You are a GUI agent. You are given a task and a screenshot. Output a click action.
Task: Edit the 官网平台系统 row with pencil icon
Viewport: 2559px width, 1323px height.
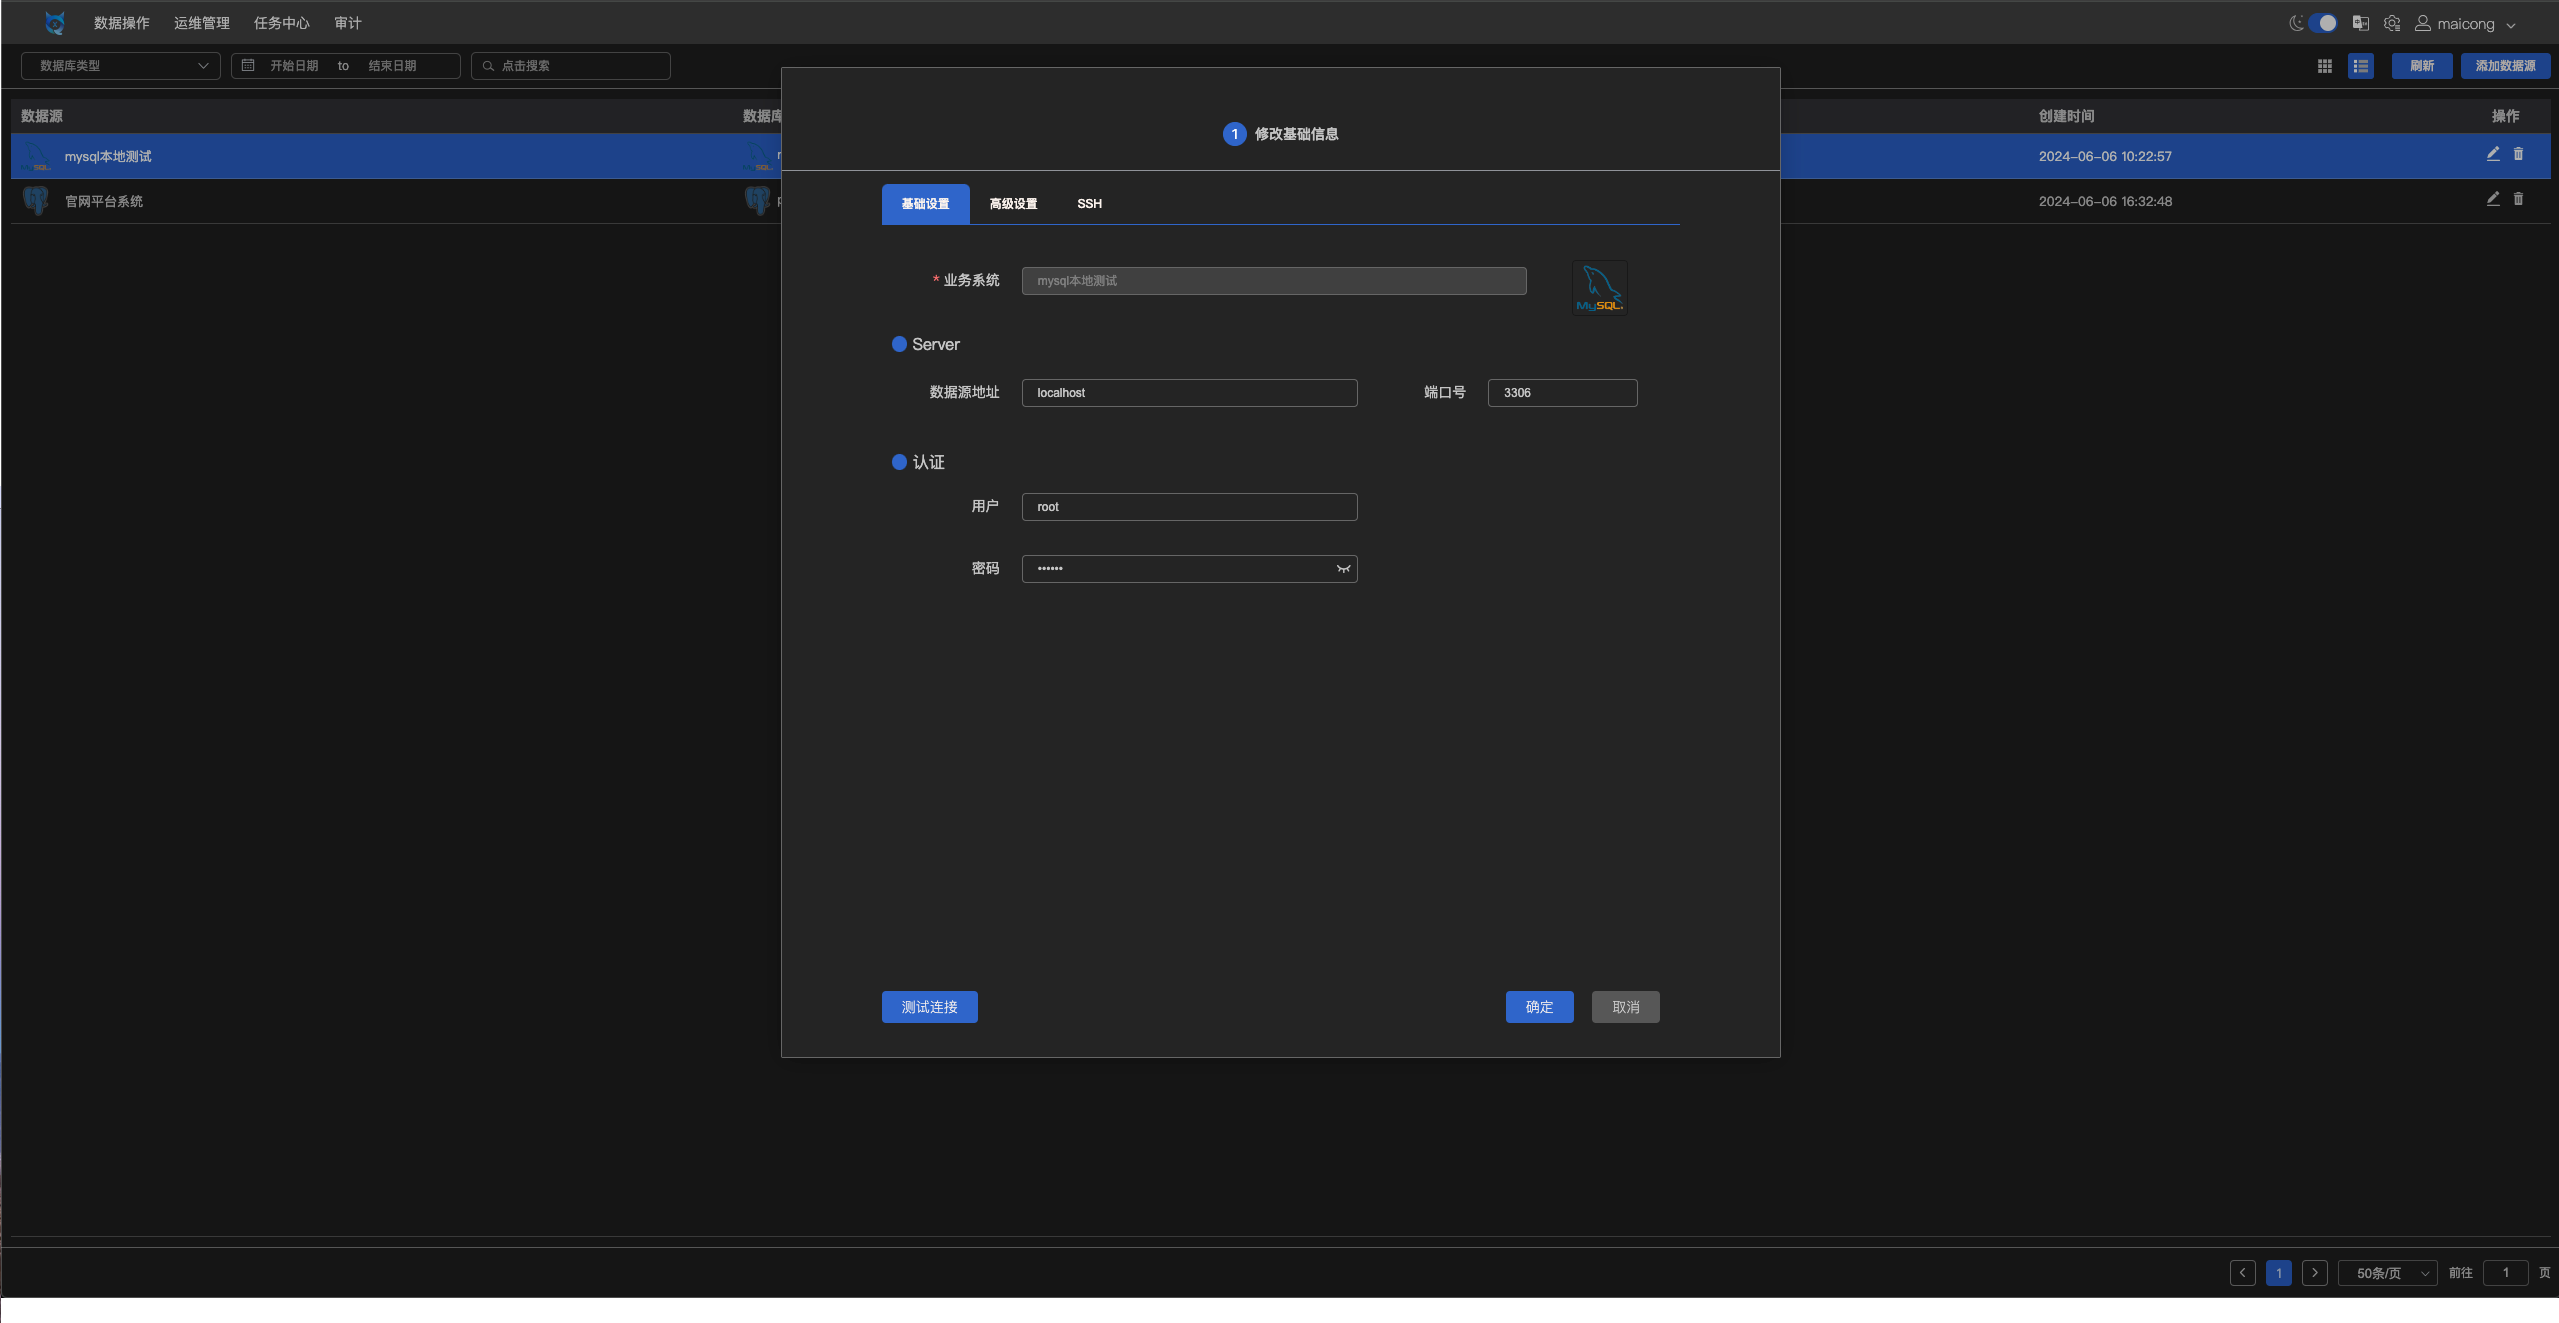(x=2493, y=199)
